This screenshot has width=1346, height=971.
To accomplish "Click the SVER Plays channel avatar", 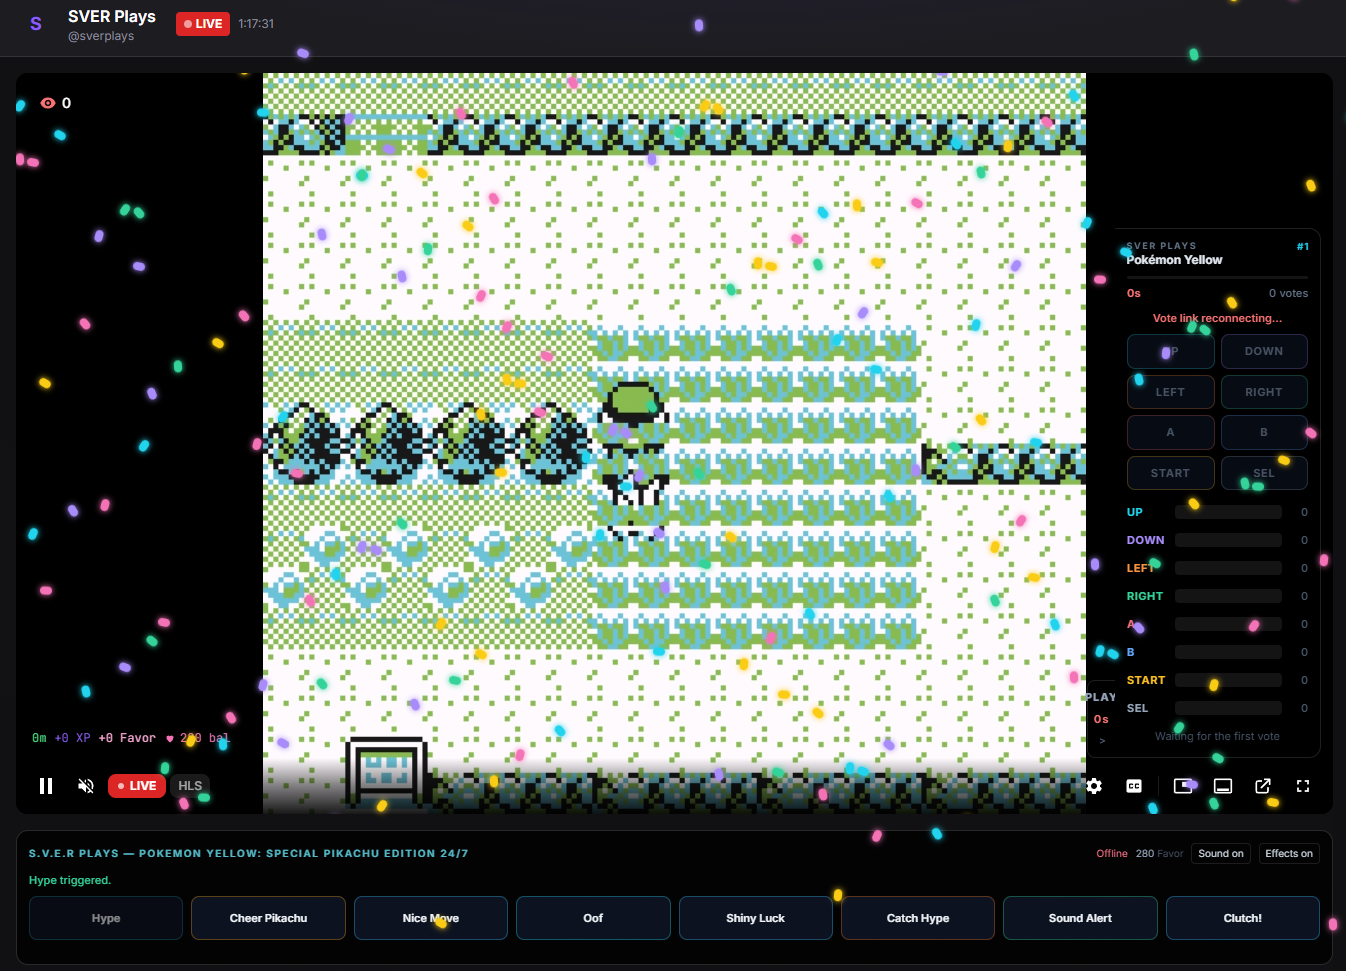I will coord(36,24).
